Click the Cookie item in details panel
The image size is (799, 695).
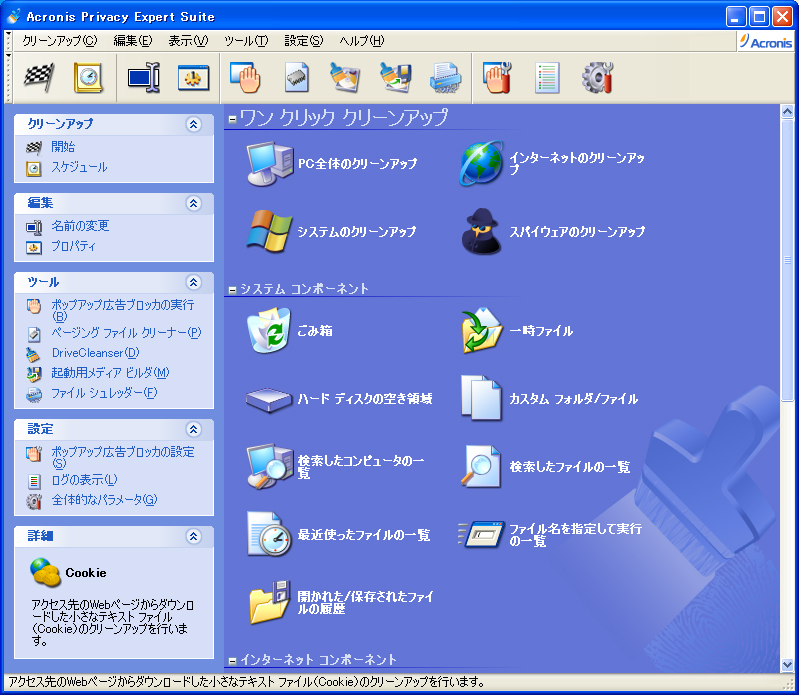point(68,572)
